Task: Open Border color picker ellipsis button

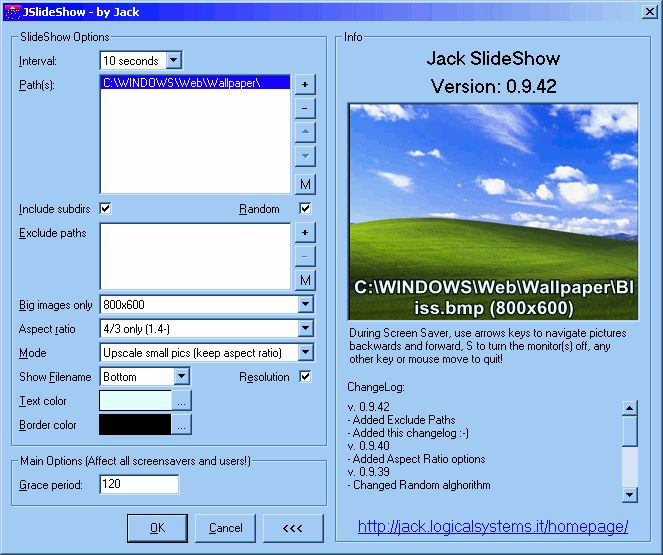Action: pos(181,424)
